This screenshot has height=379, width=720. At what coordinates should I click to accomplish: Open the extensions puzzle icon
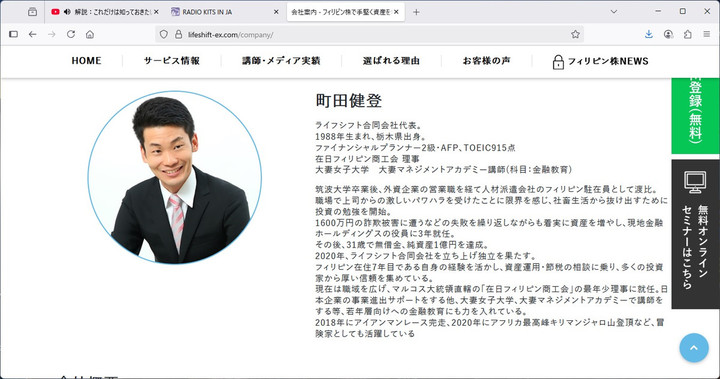(687, 34)
